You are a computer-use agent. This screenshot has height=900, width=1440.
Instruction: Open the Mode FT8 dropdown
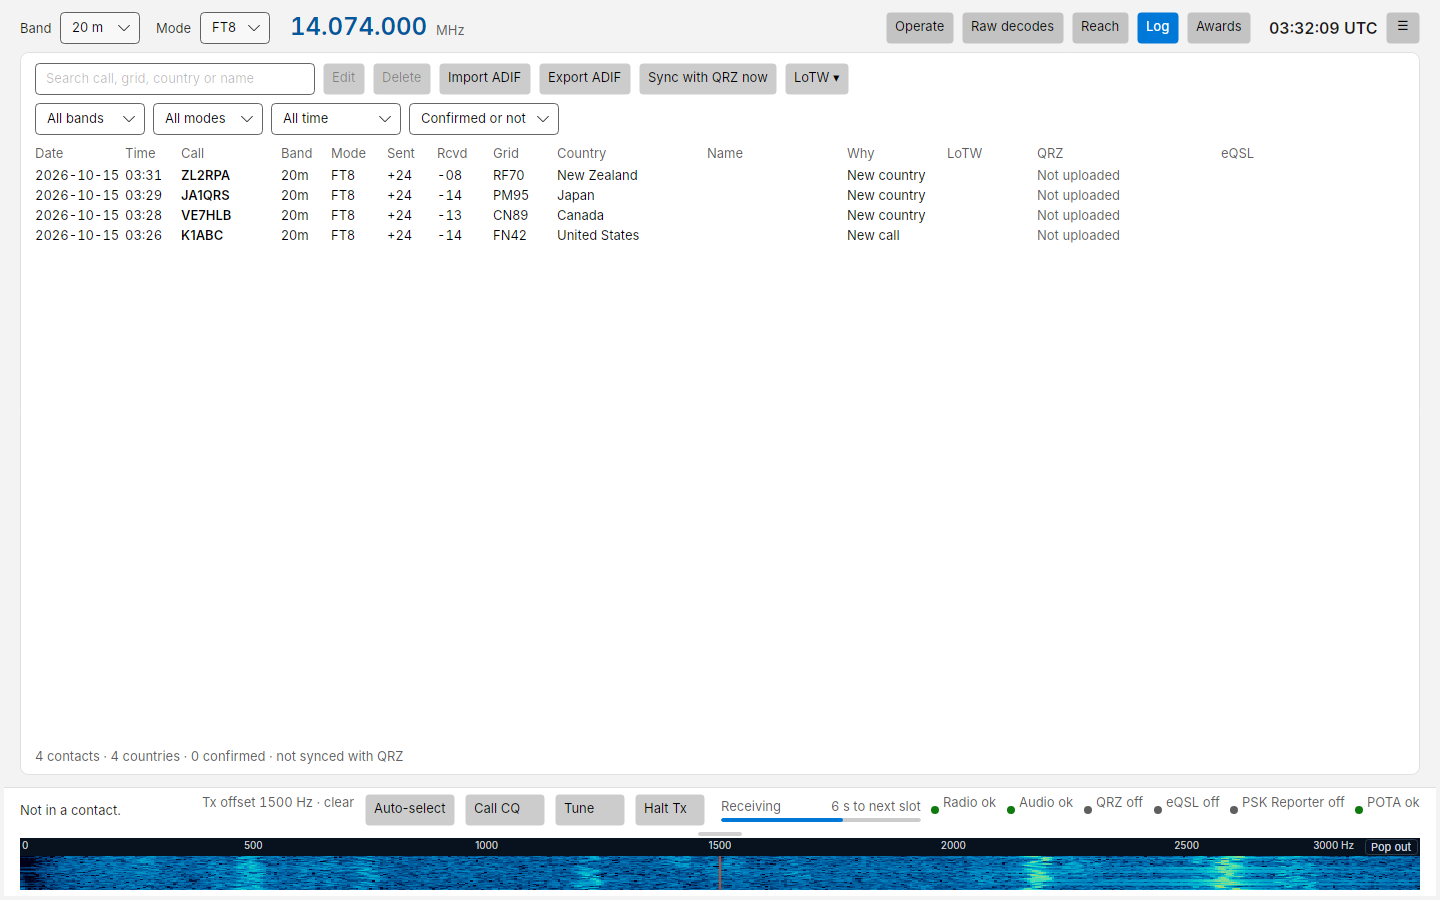(x=235, y=28)
